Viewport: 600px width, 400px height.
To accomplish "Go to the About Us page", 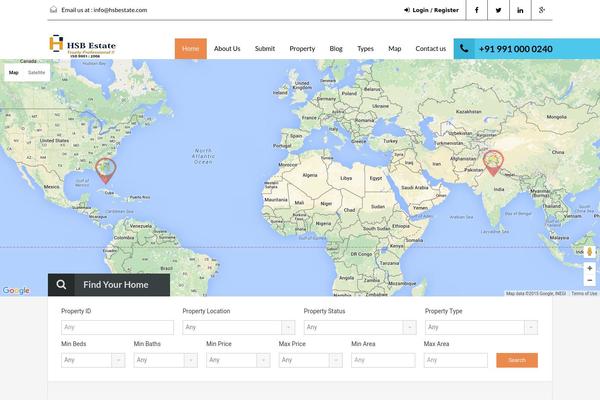I will (x=227, y=49).
